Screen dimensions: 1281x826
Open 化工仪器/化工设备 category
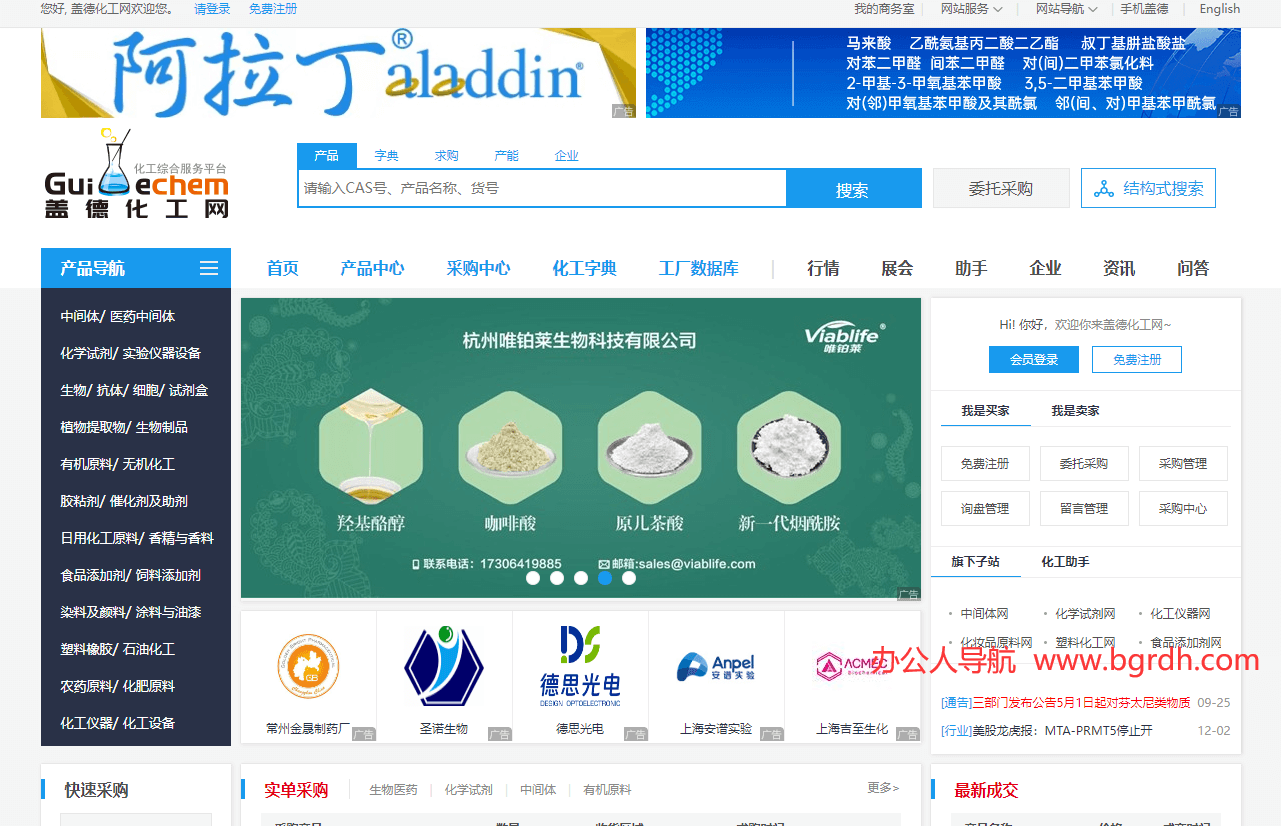click(118, 723)
